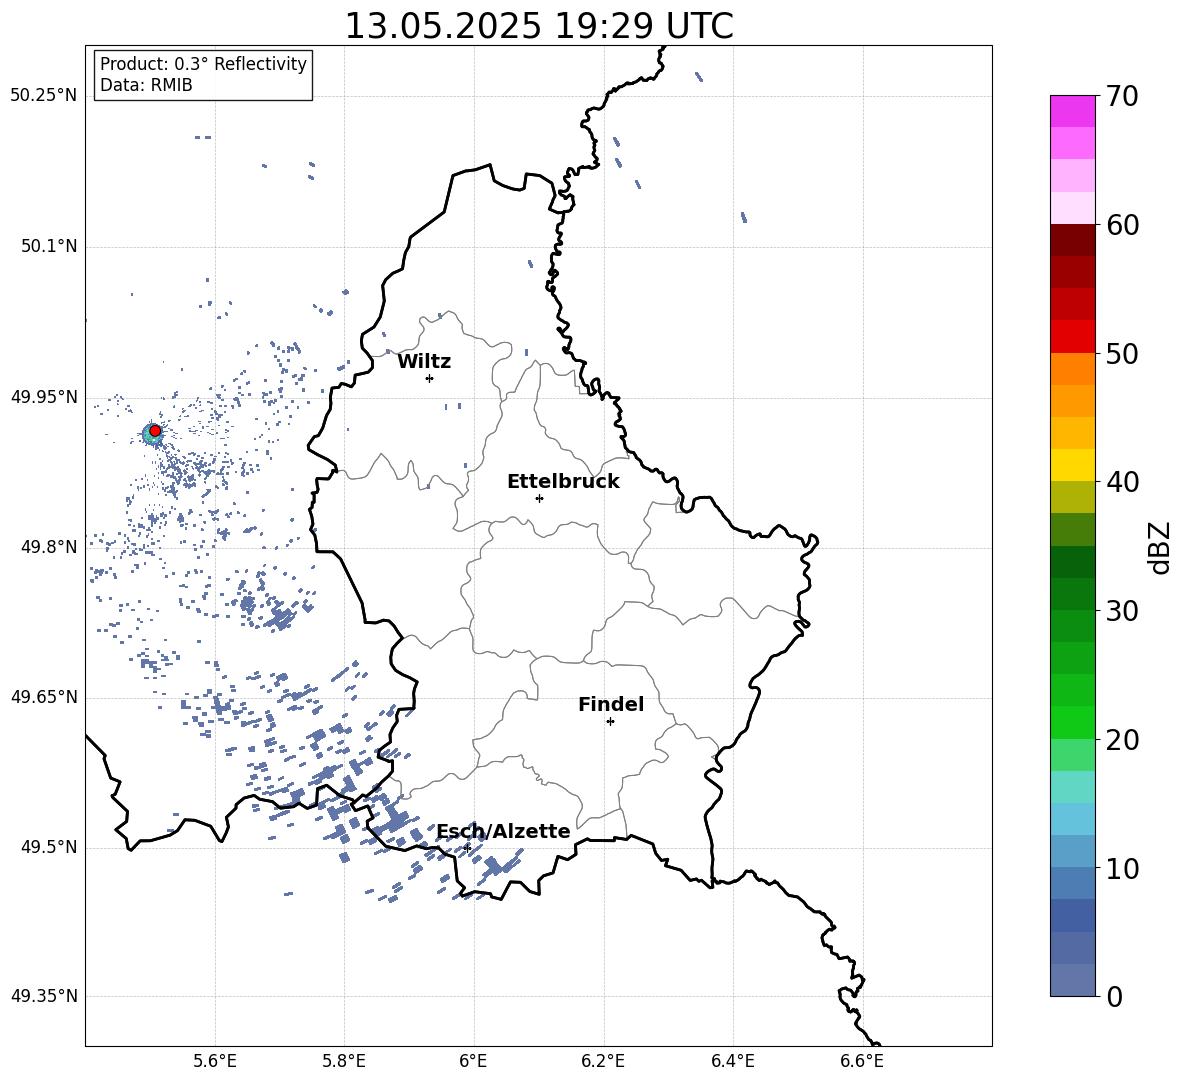Click the 60 colorbar tick label
This screenshot has width=1184, height=1081.
tap(1122, 225)
